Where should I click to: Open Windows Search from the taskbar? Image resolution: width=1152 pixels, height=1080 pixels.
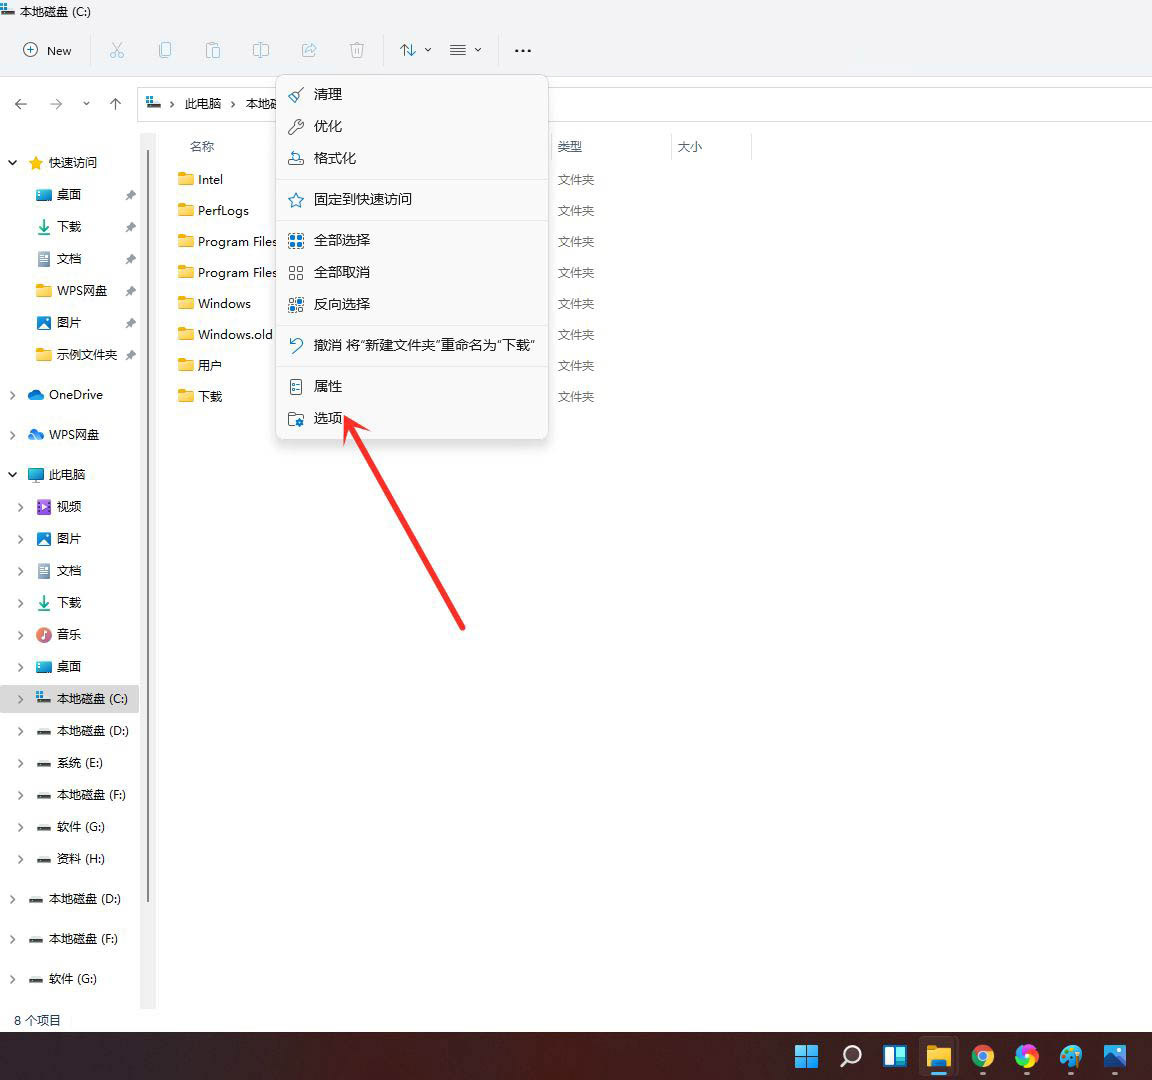coord(850,1056)
